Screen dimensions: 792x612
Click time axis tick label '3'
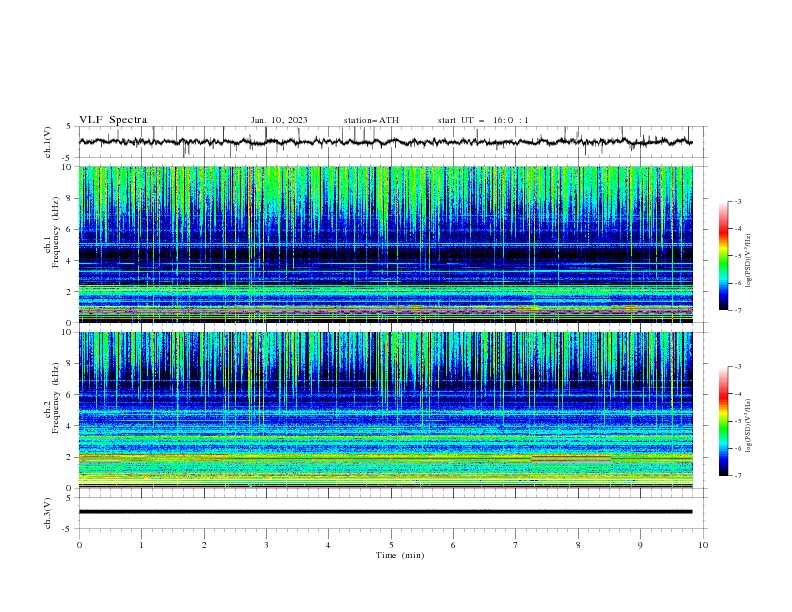(x=266, y=545)
